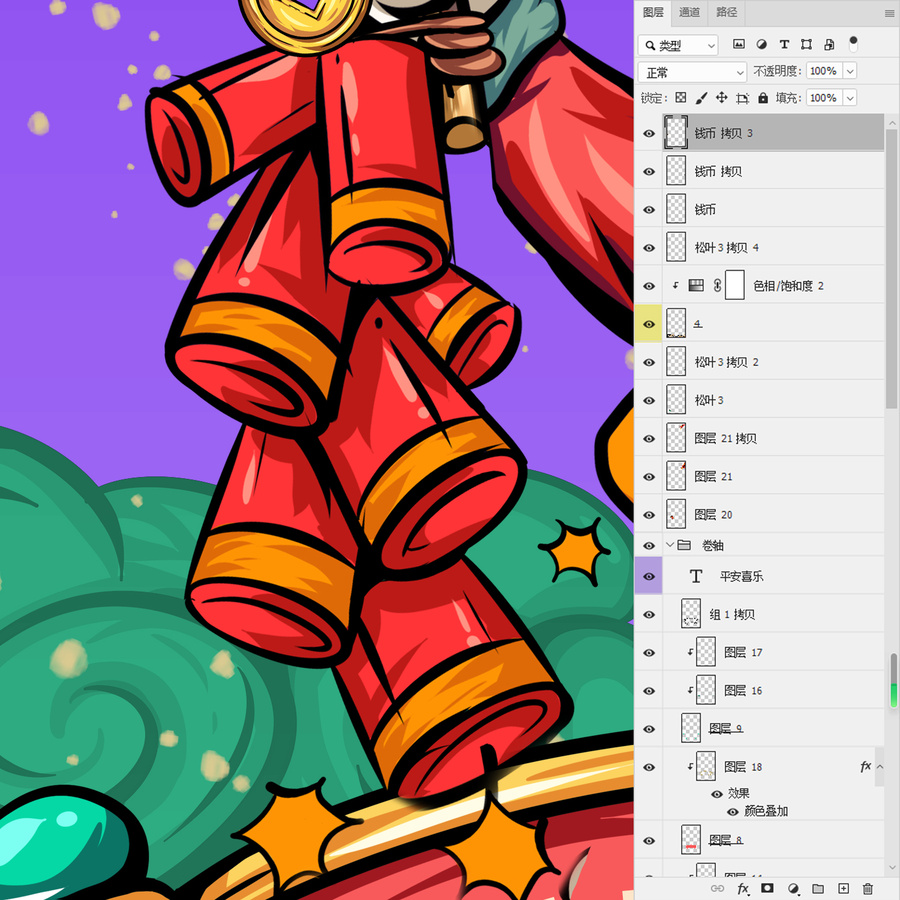
Task: Click the layers panel vertical scrollbar
Action: point(891,269)
